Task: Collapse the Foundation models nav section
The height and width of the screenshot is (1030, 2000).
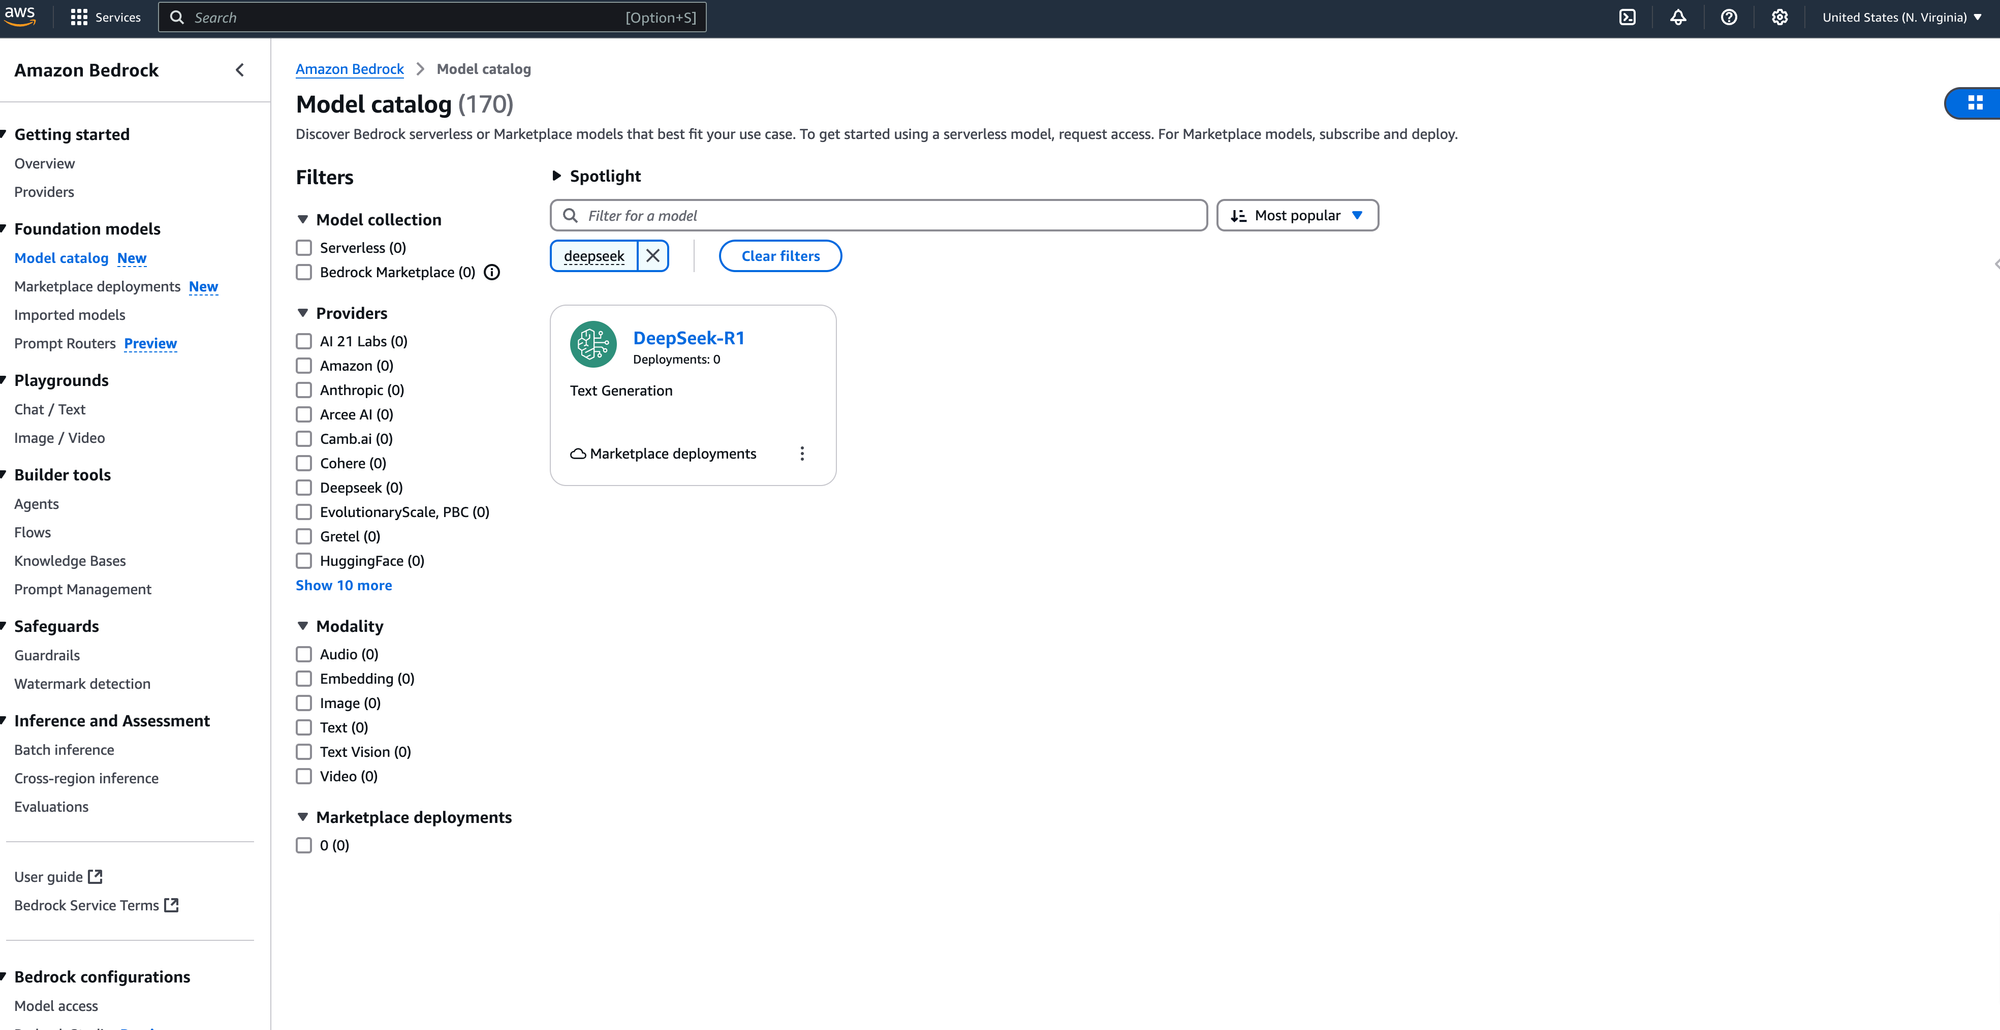Action: pos(4,229)
